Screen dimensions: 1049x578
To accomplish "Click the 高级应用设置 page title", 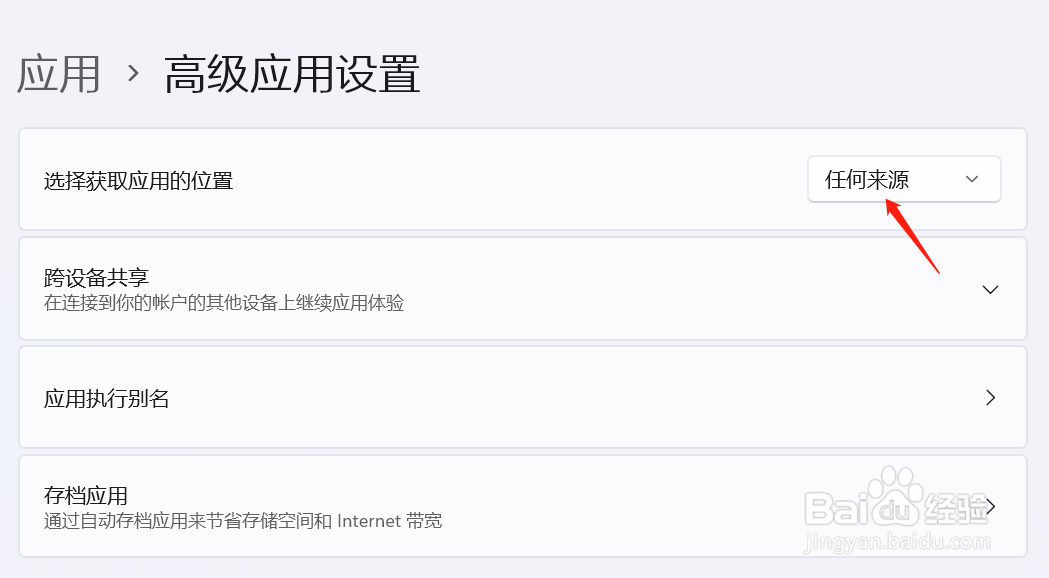I will tap(292, 74).
